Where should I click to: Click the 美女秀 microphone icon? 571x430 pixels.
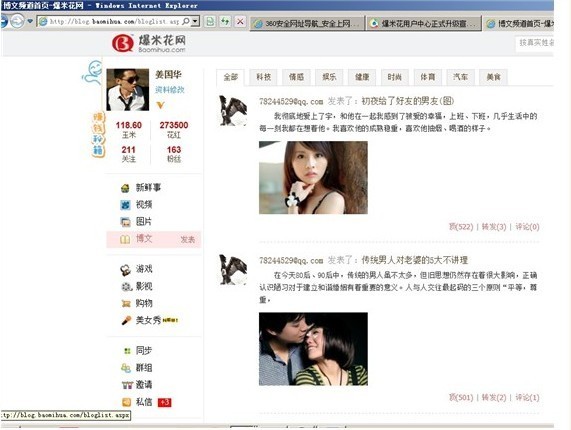126,321
